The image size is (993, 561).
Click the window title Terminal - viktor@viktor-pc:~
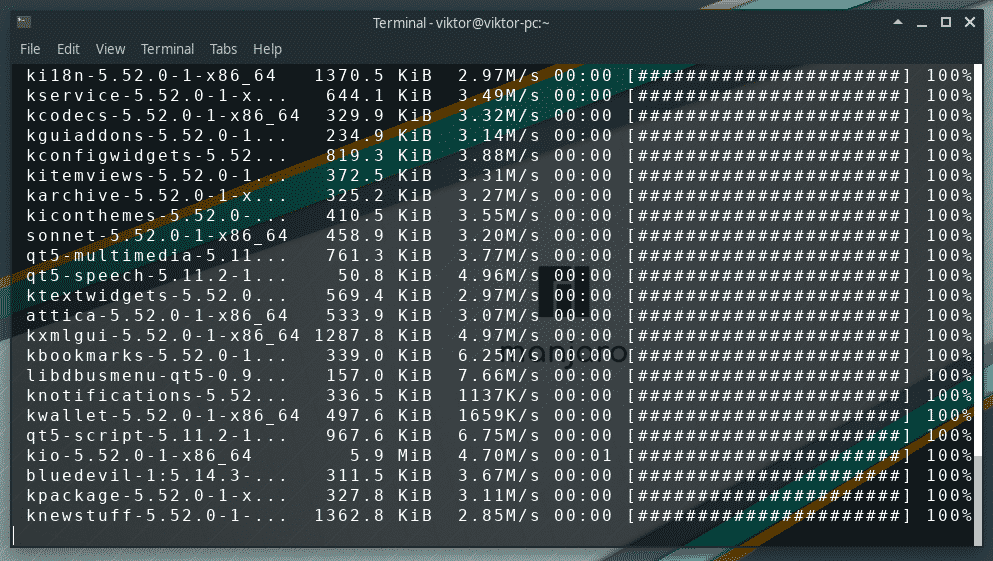461,23
